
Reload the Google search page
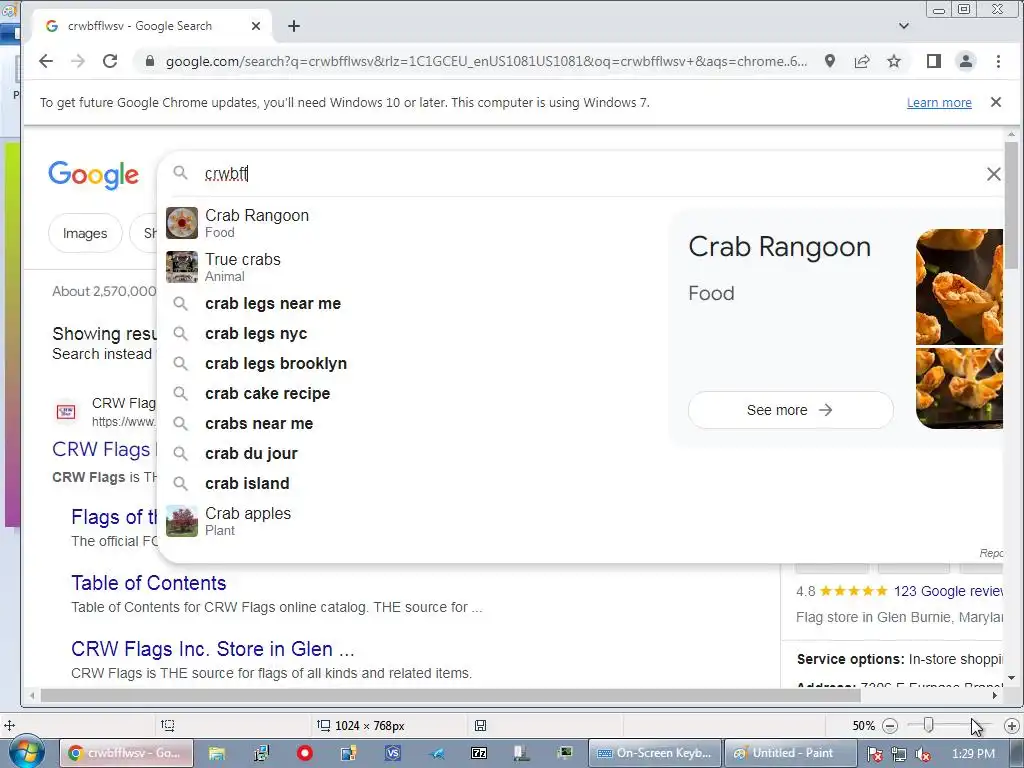(110, 61)
